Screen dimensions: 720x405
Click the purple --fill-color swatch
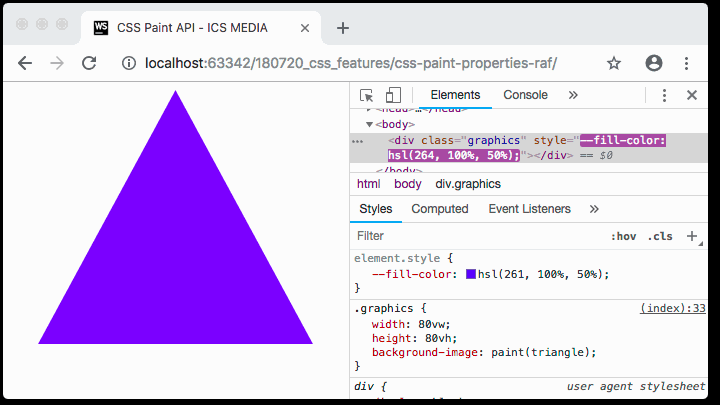click(x=471, y=274)
